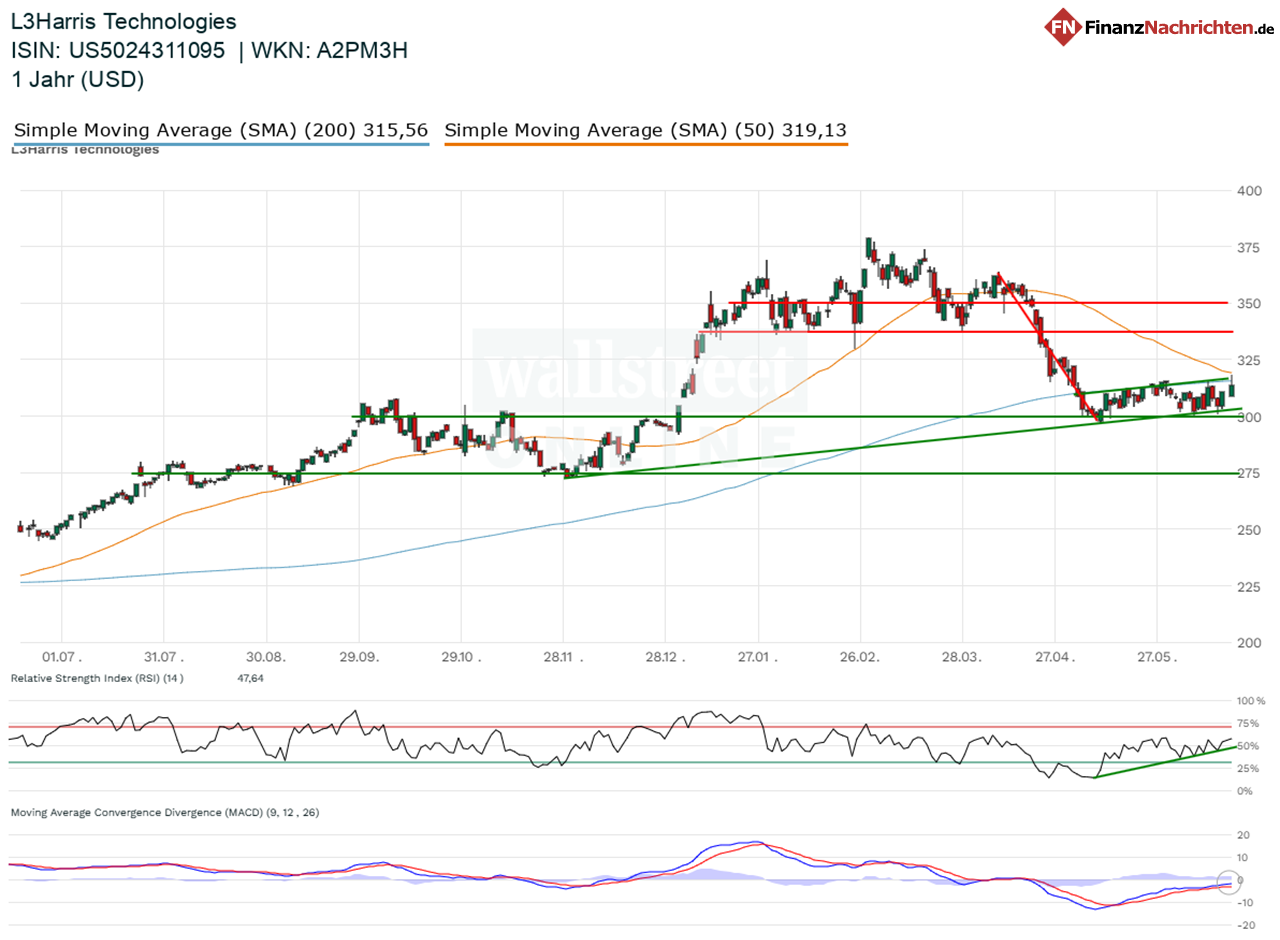Click the 0% RSI axis label
1280x940 pixels.
click(x=1246, y=791)
